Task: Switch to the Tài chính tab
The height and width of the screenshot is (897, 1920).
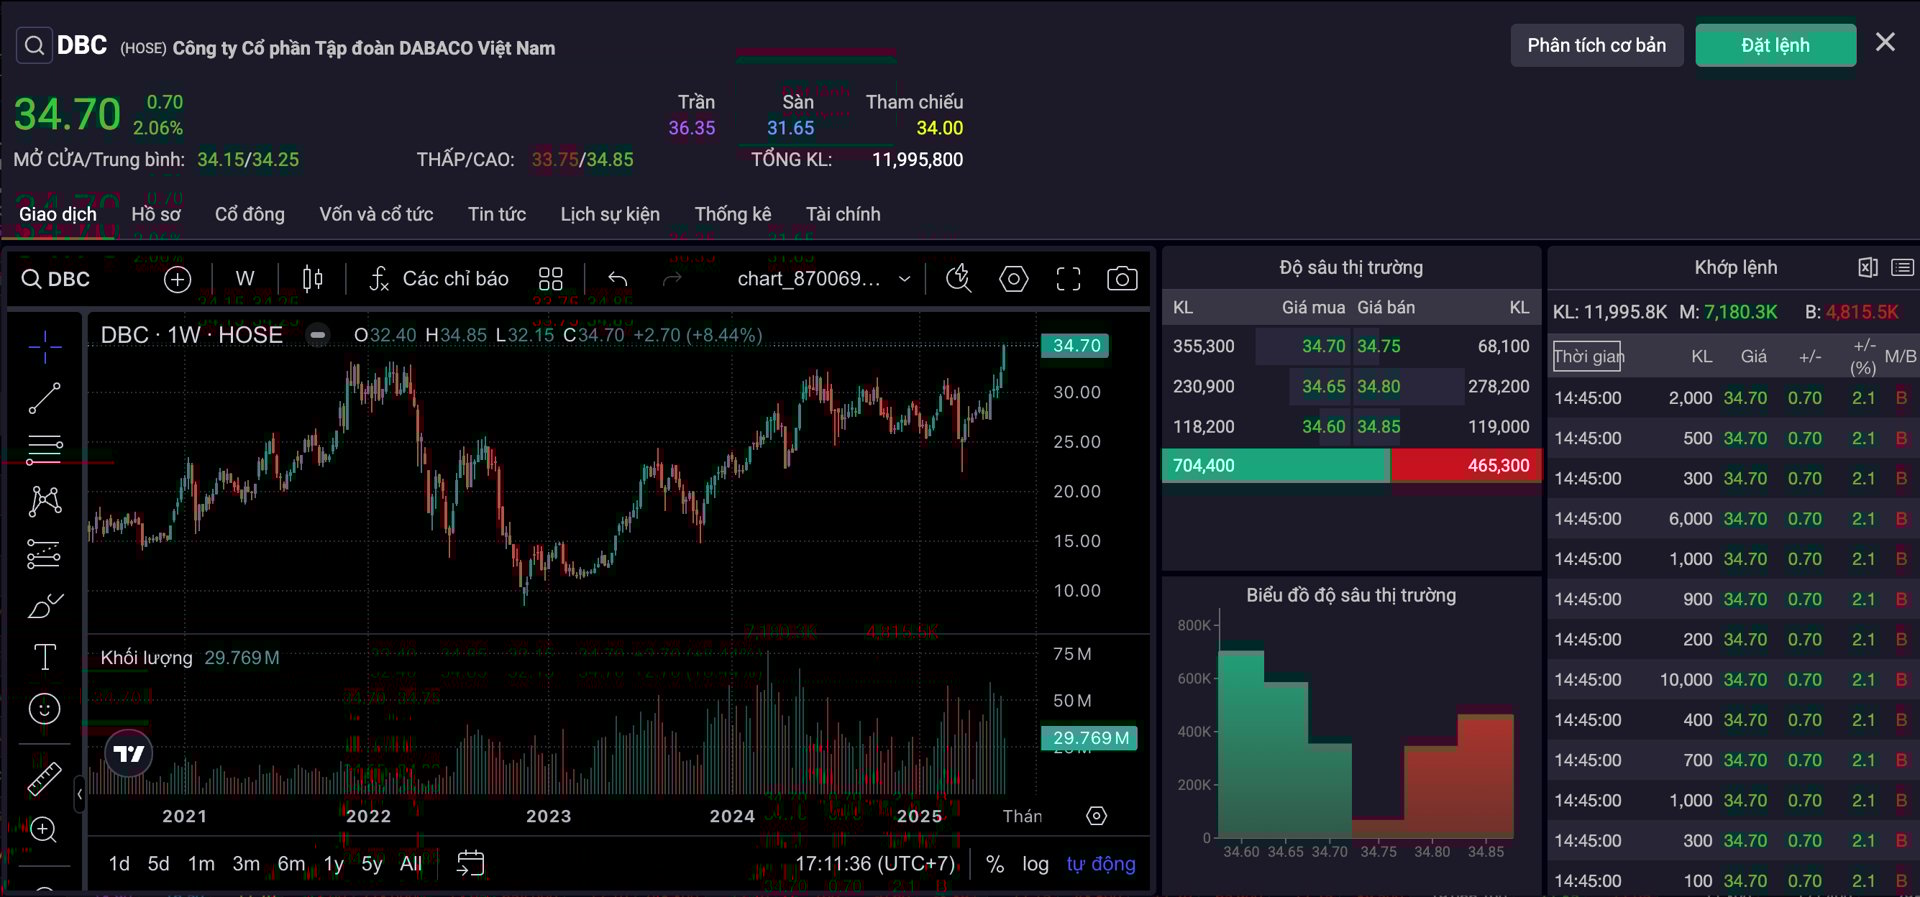Action: tap(843, 214)
